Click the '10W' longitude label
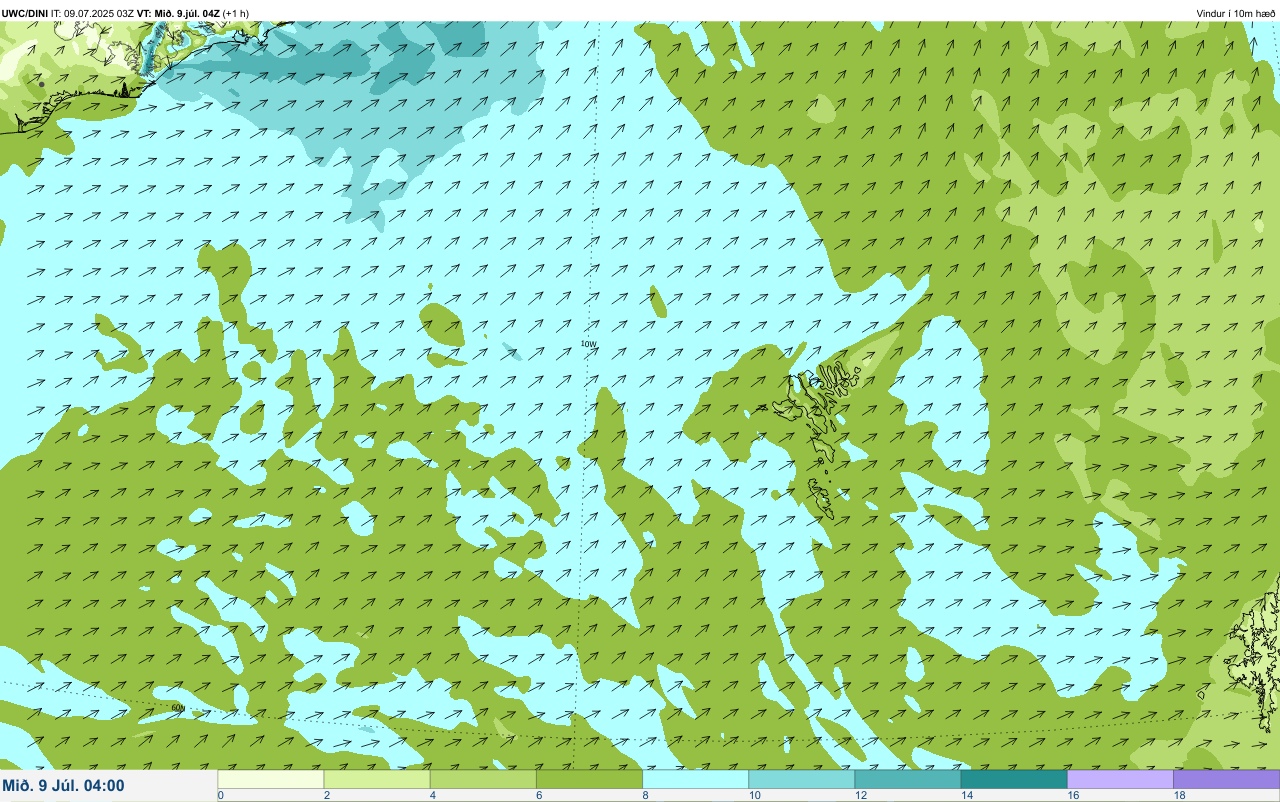 click(x=589, y=344)
